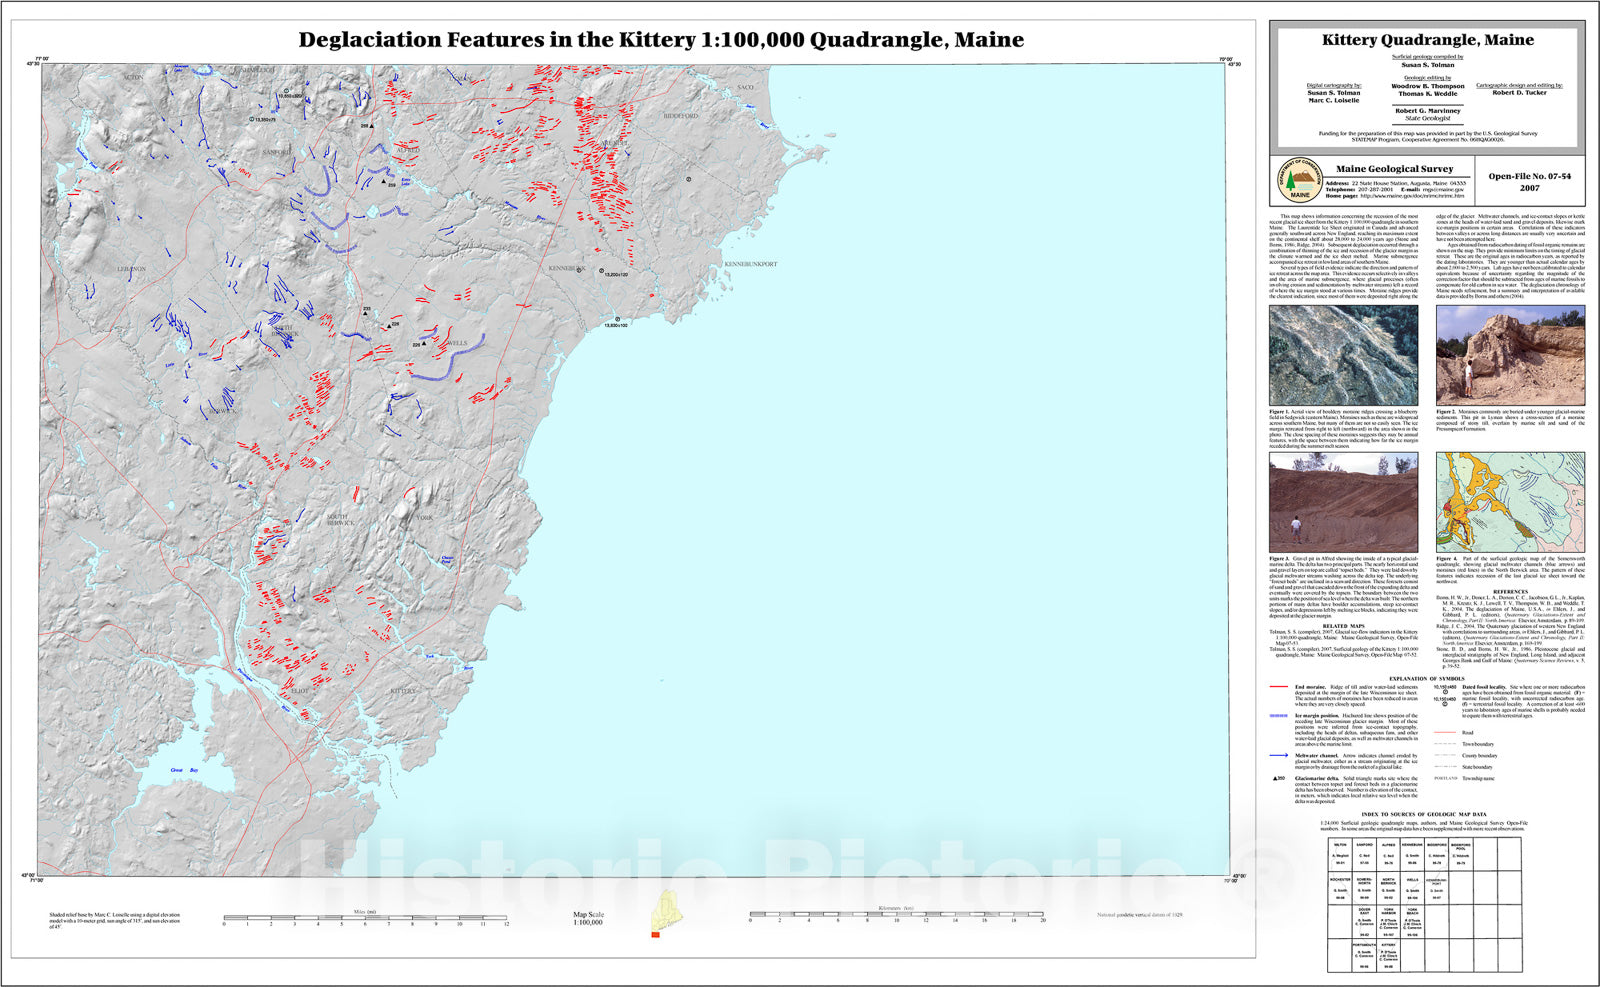1600x987 pixels.
Task: Click 'Robert D. Tucker' cartographic credit
Action: click(x=1520, y=93)
